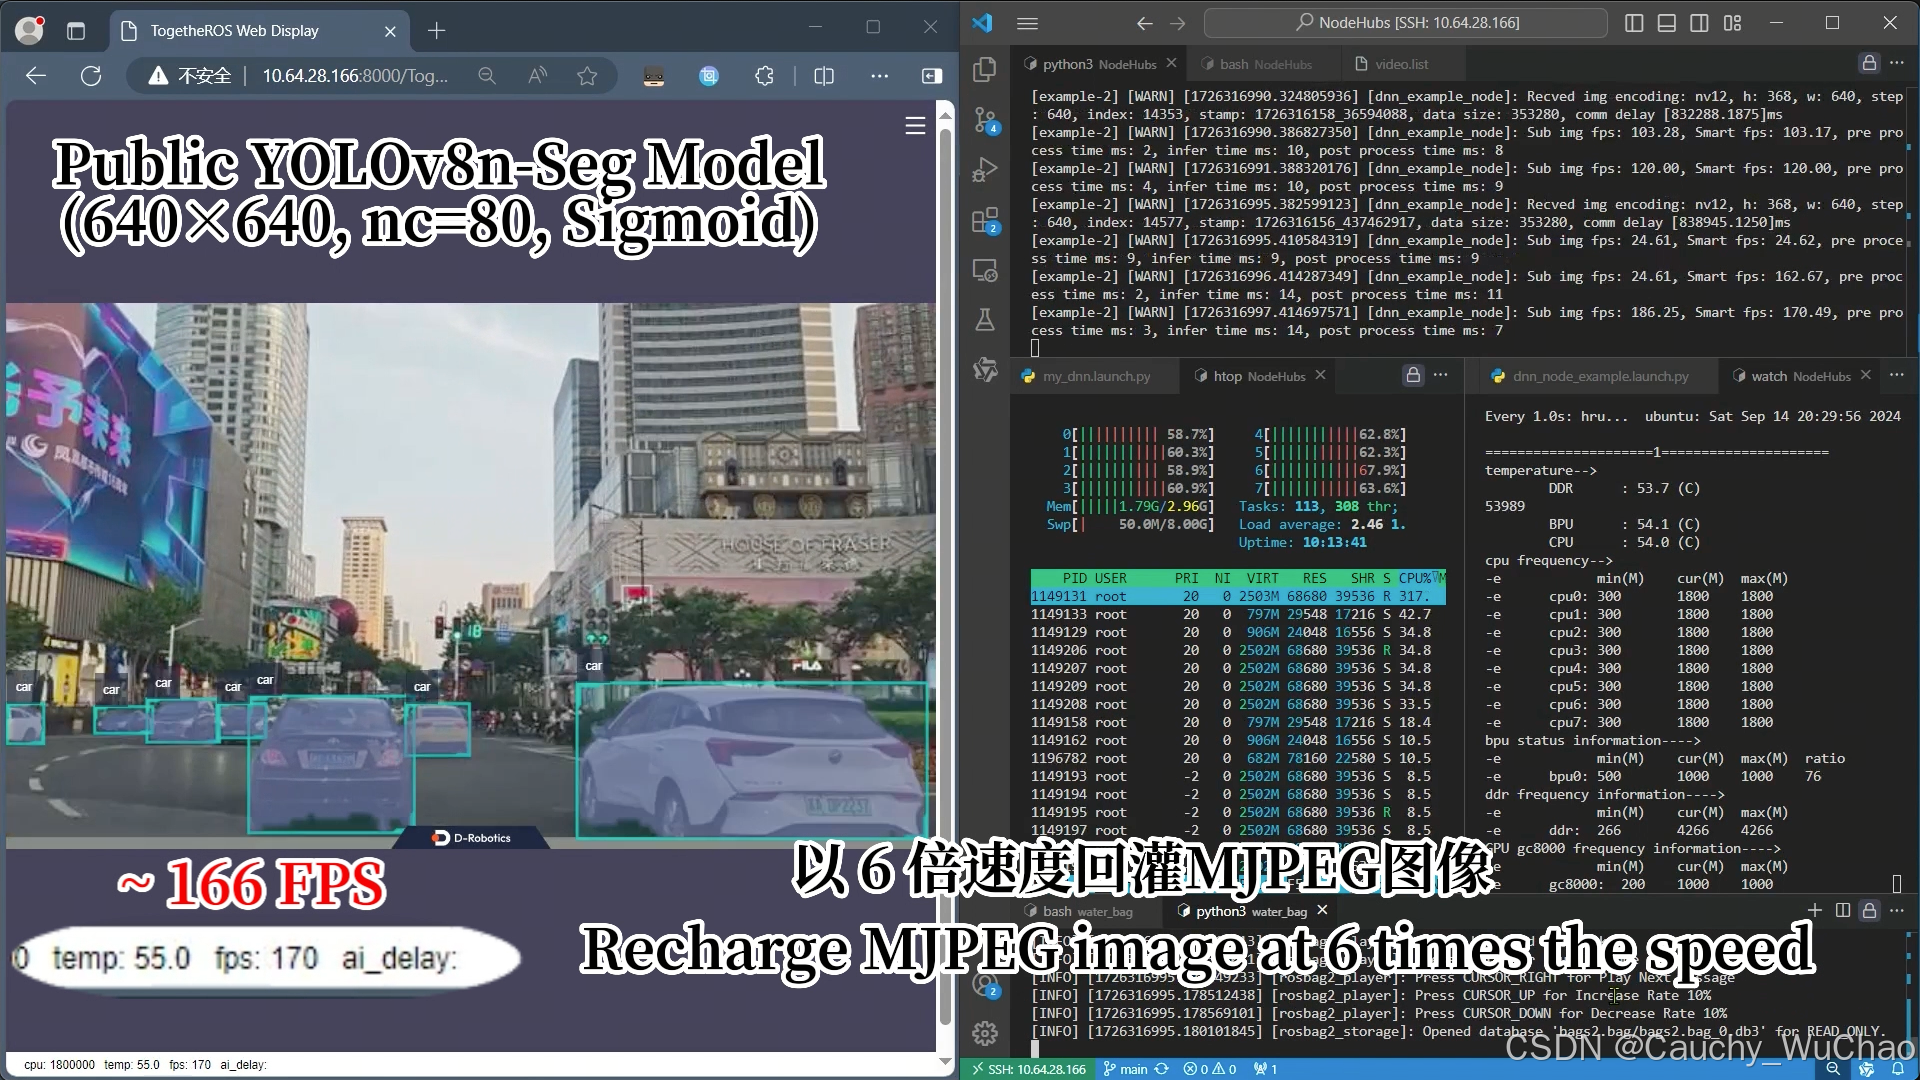Click the browser page vertical scrollbar
The width and height of the screenshot is (1920, 1080).
coord(945,580)
